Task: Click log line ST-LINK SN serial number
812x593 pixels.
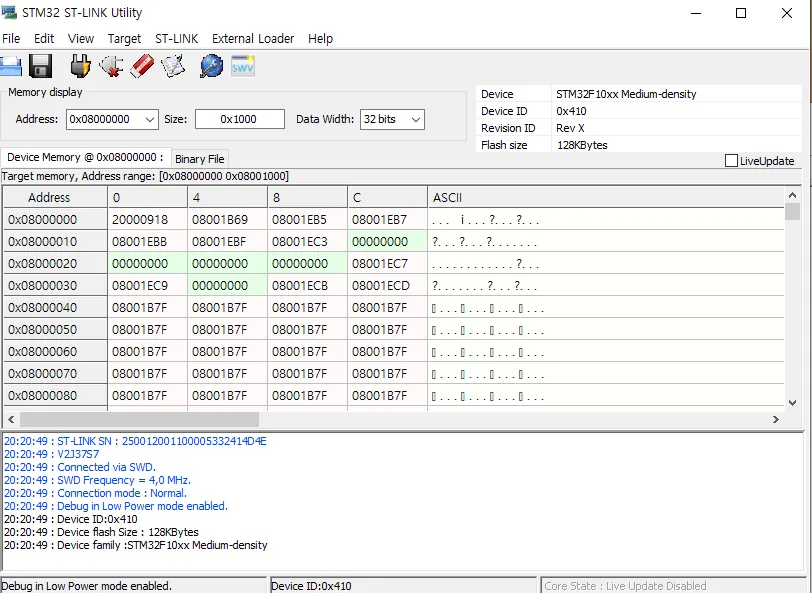Action: [135, 441]
